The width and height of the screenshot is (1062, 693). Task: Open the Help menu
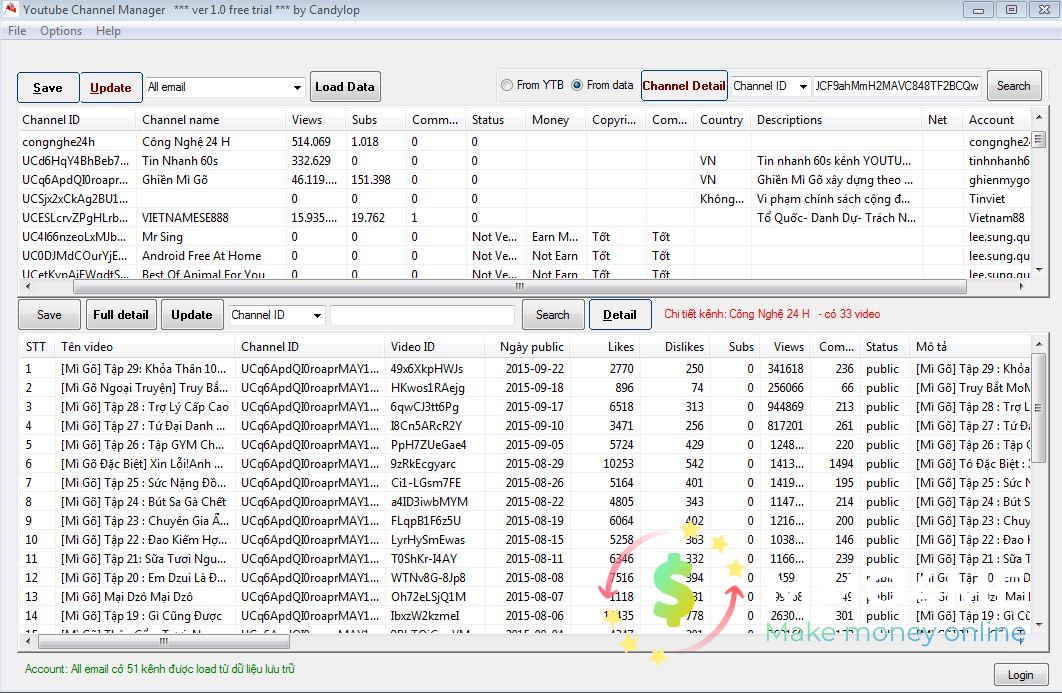108,31
